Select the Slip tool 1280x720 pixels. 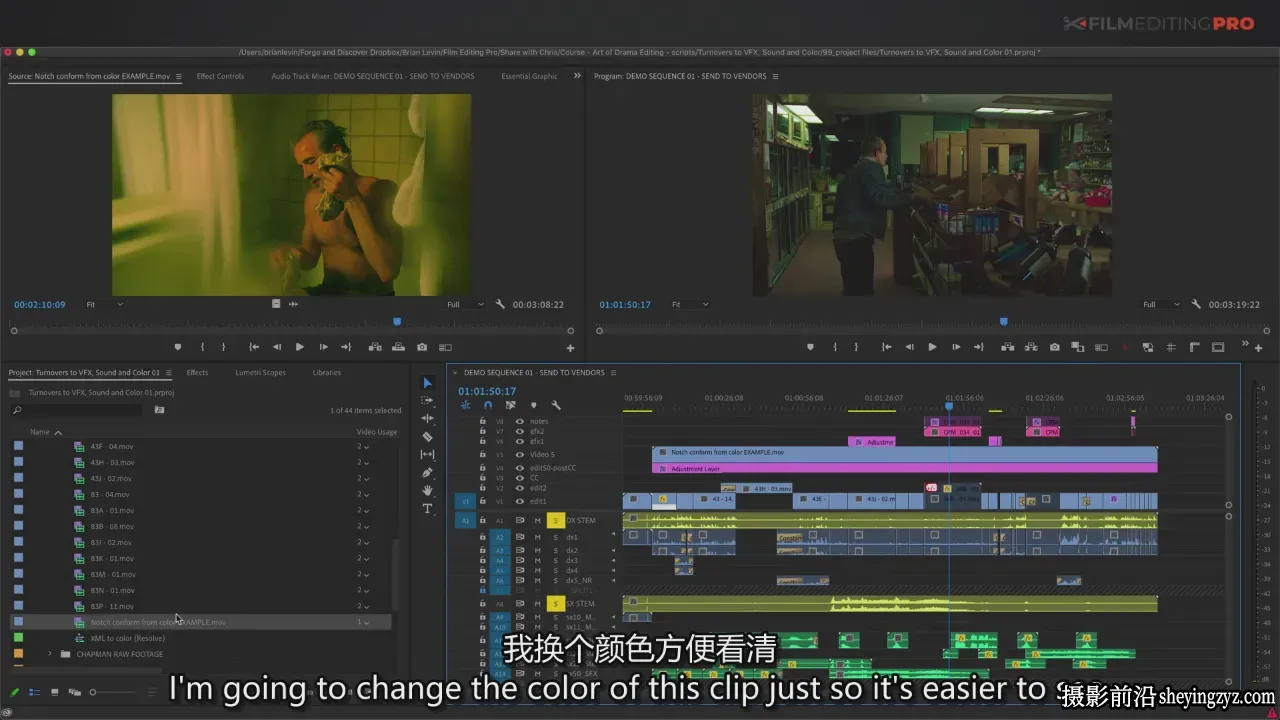coord(427,455)
